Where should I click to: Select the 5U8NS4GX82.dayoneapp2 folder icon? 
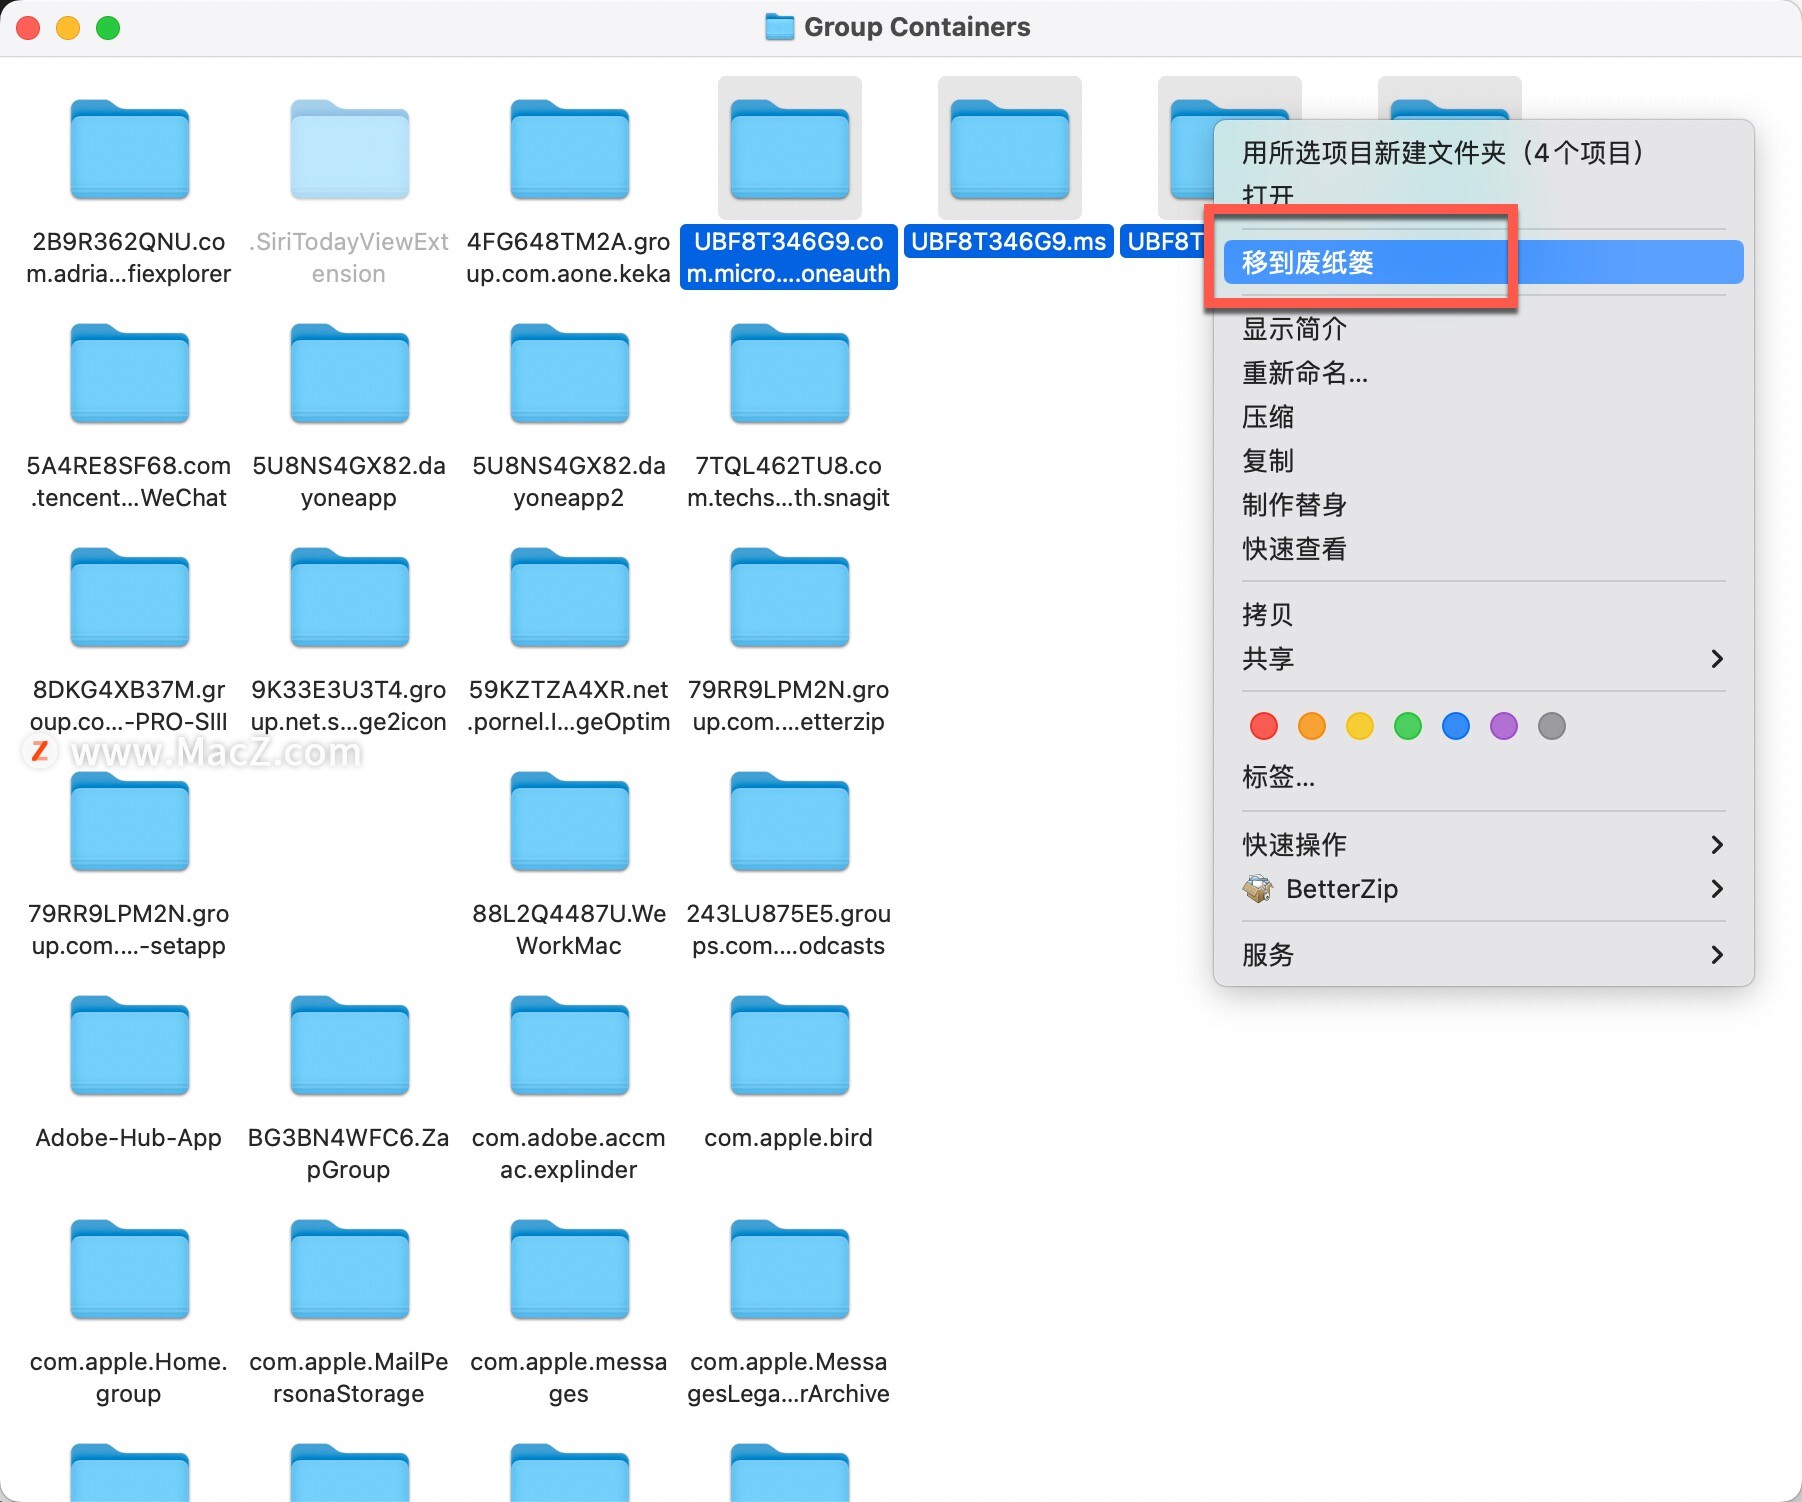click(x=570, y=373)
